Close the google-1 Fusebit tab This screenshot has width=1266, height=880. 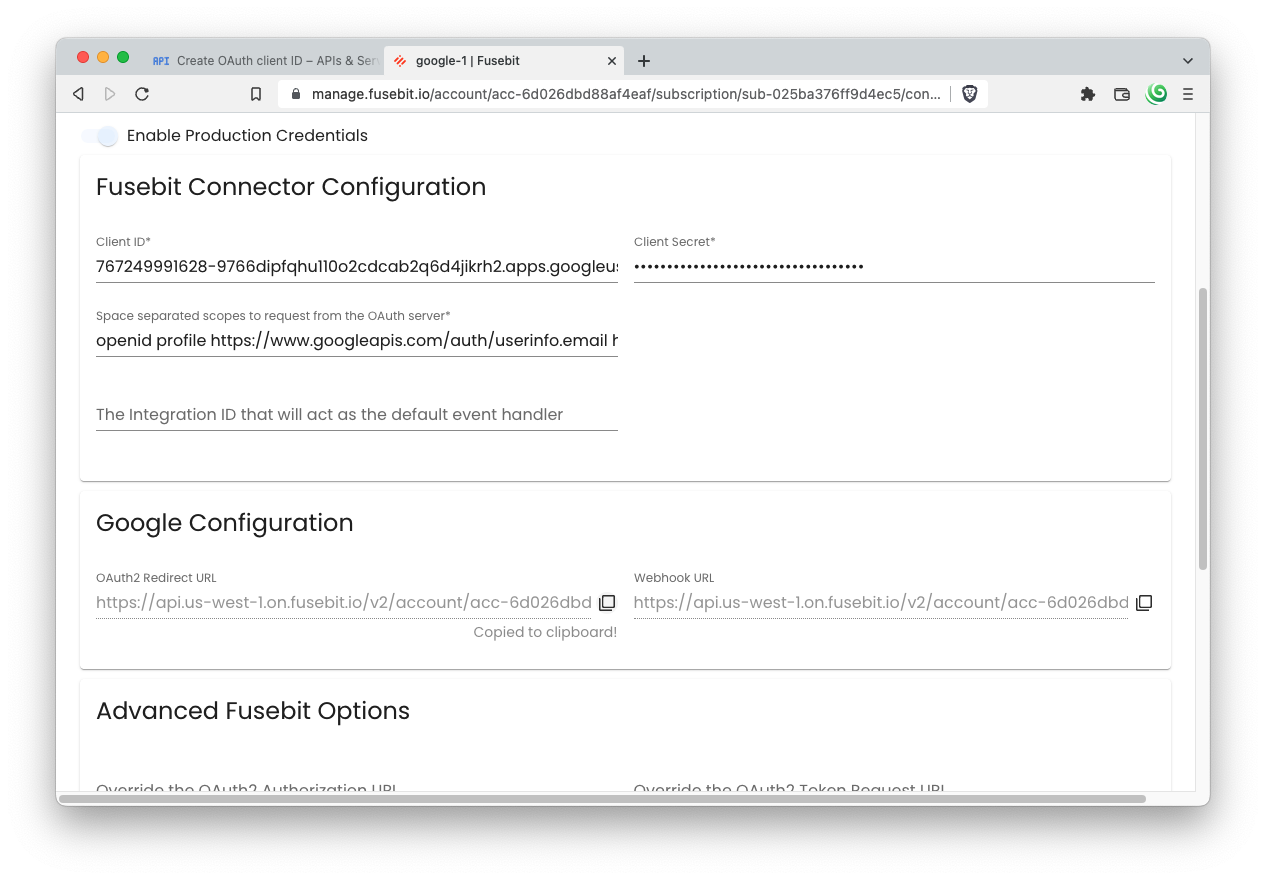tap(612, 61)
